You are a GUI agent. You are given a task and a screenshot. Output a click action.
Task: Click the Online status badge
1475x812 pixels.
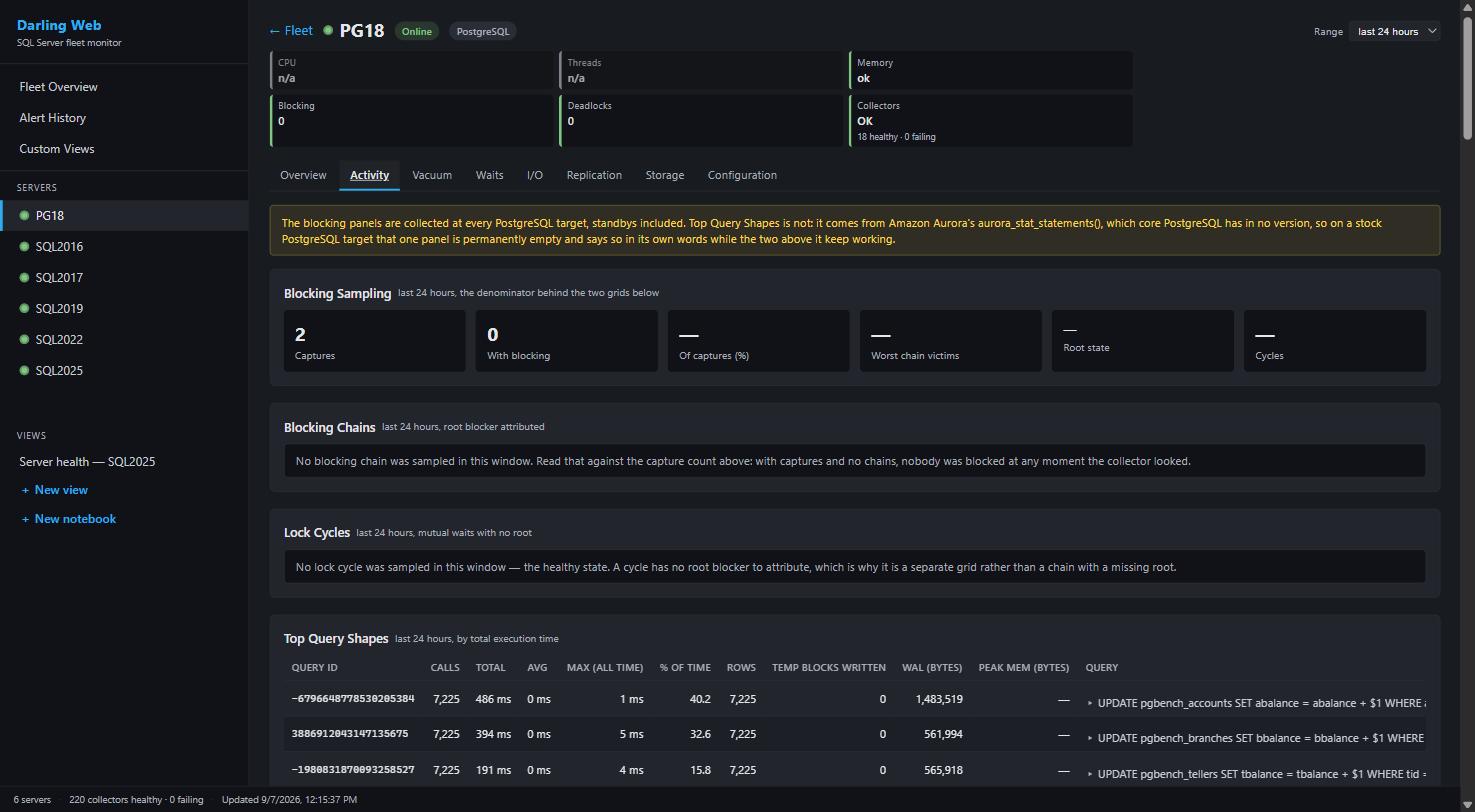417,31
